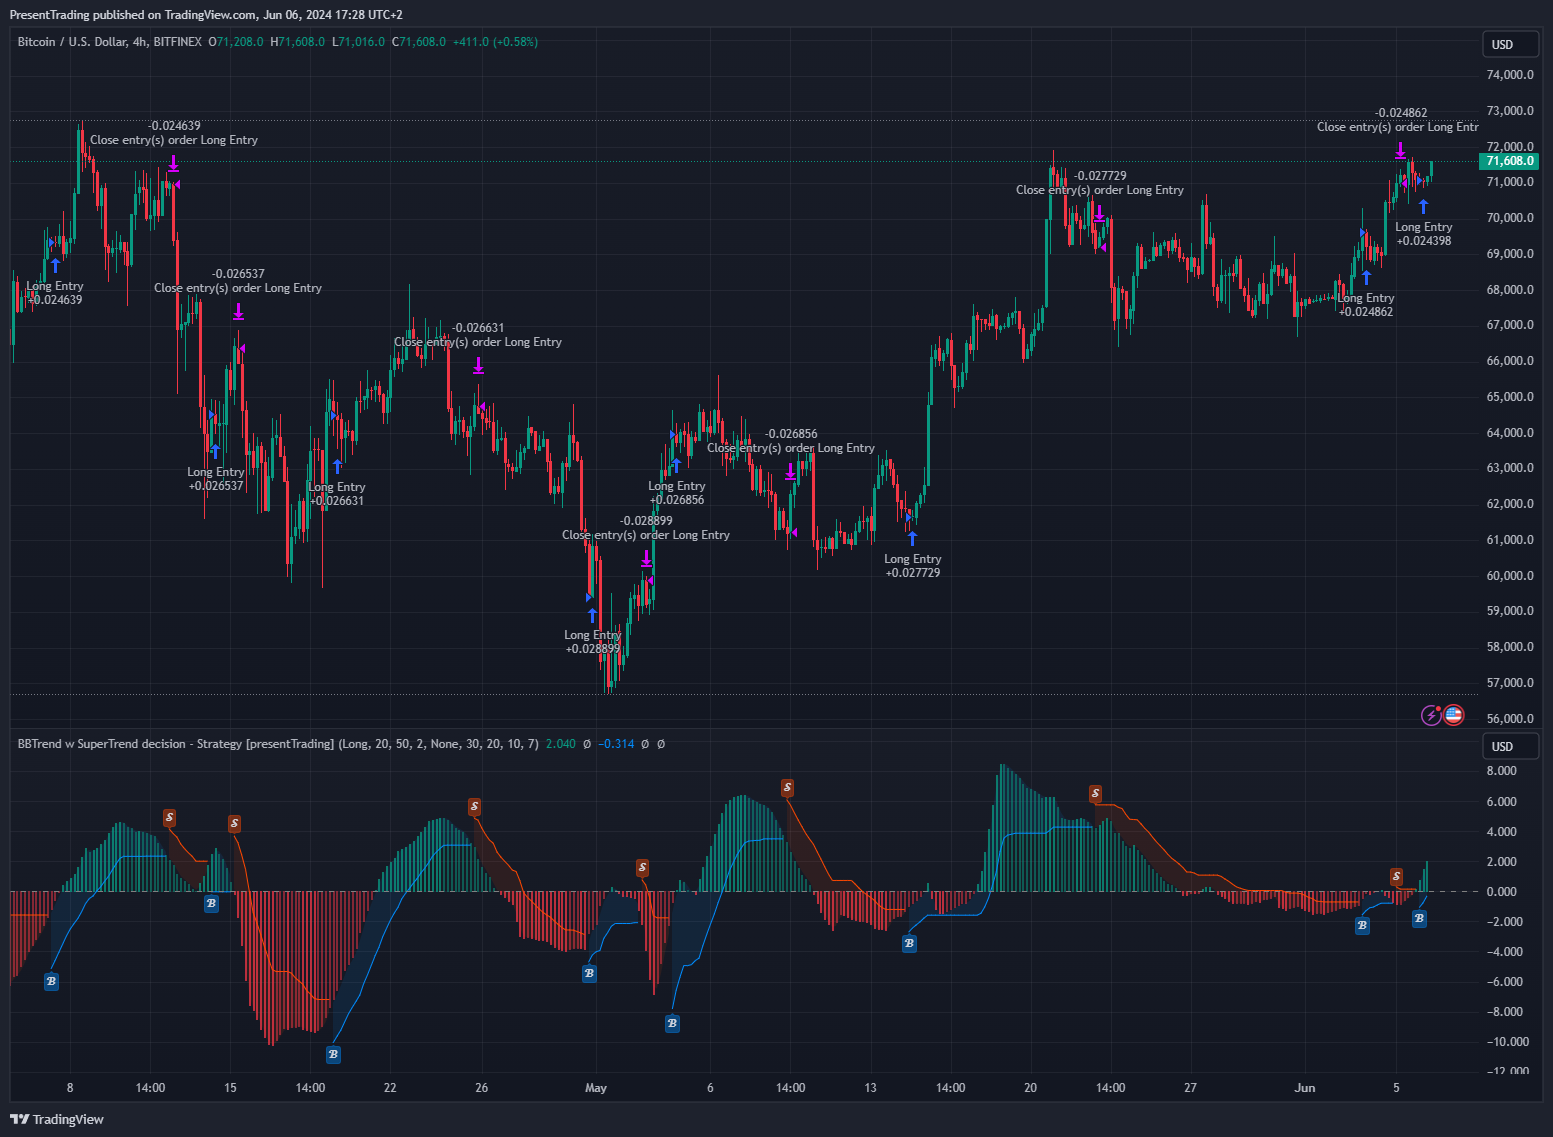Click the -0.024639 Close entry(s) order label

click(x=174, y=133)
